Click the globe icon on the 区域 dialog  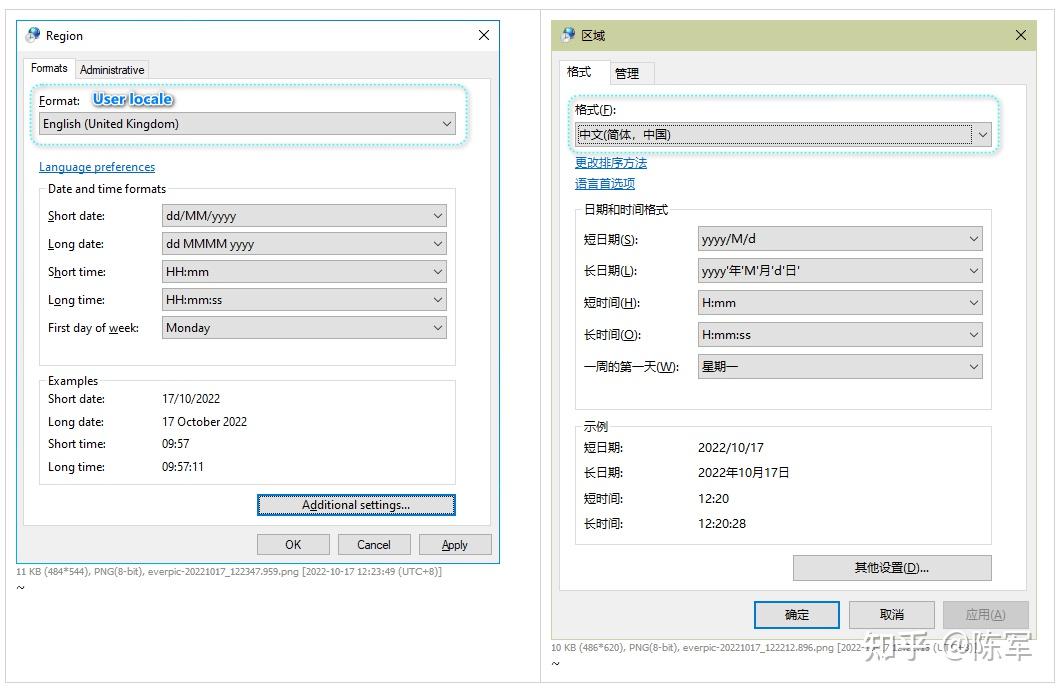[568, 35]
